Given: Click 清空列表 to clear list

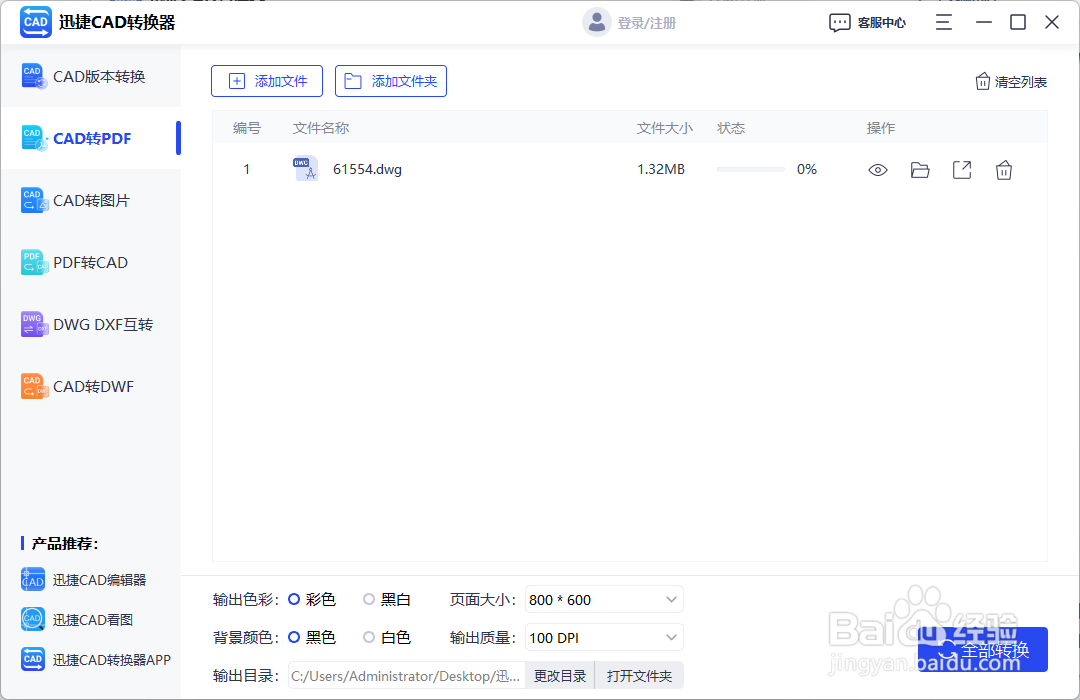Looking at the screenshot, I should pos(1011,82).
